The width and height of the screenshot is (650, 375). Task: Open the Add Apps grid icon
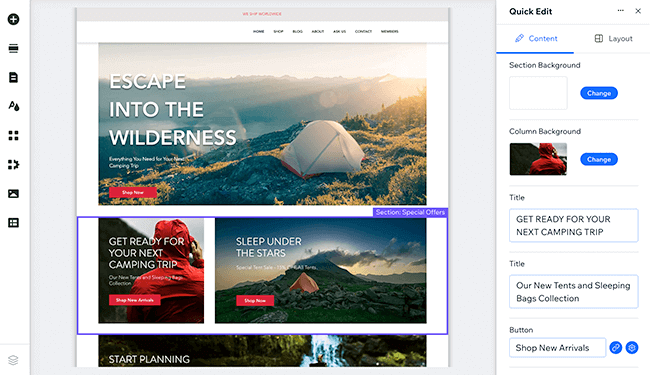click(13, 135)
